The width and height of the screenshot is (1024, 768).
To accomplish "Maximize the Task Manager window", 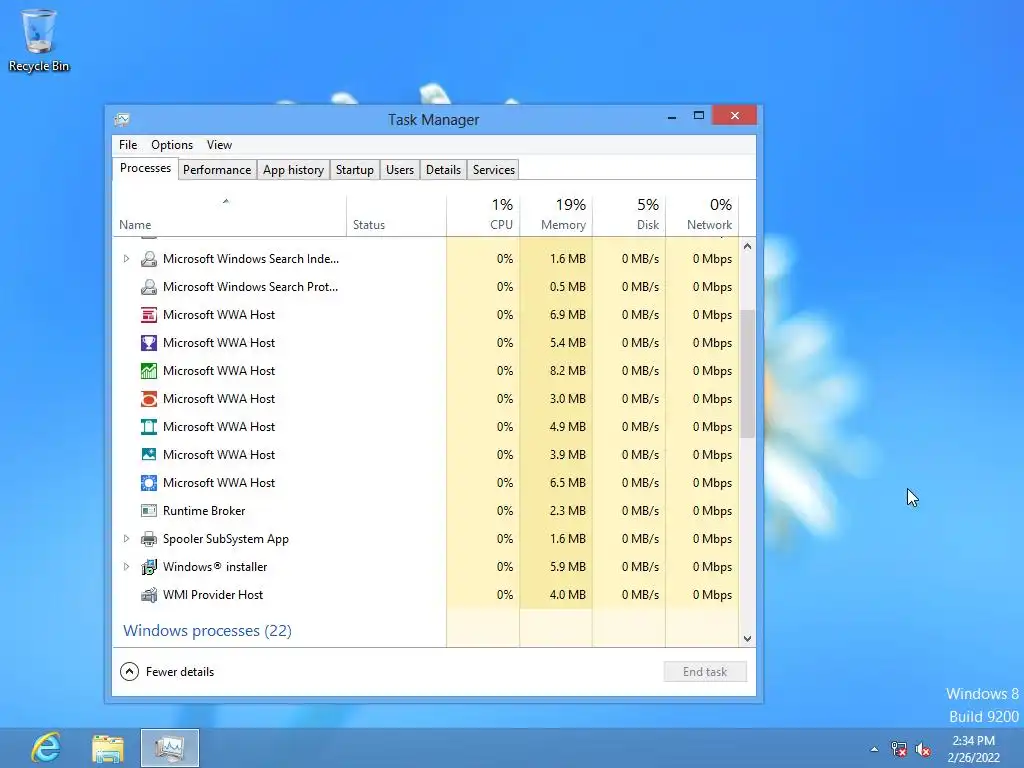I will [699, 116].
